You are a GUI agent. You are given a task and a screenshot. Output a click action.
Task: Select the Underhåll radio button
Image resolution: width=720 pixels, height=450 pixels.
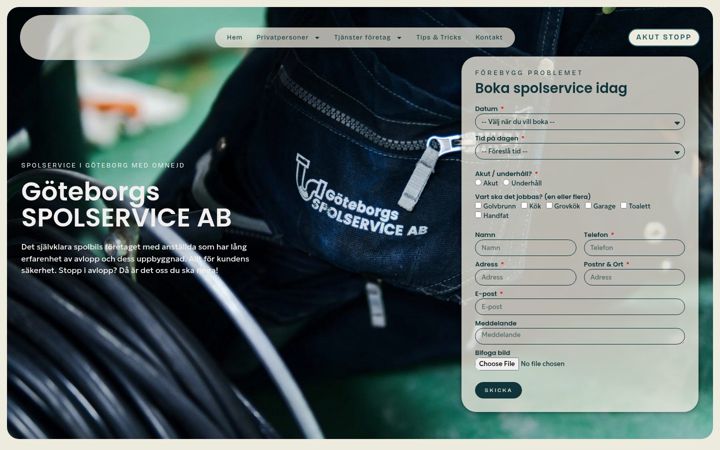click(x=506, y=182)
